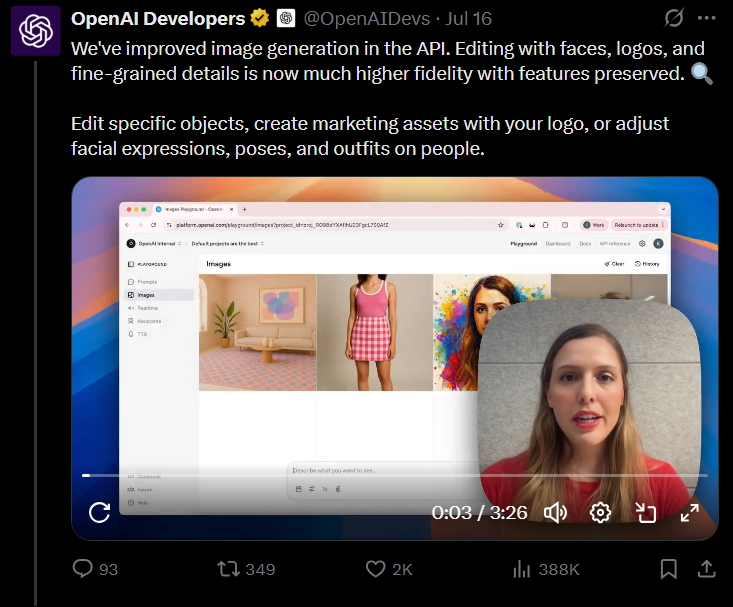The image size is (733, 607).
Task: Expand the Default project selector dropdown
Action: click(228, 244)
